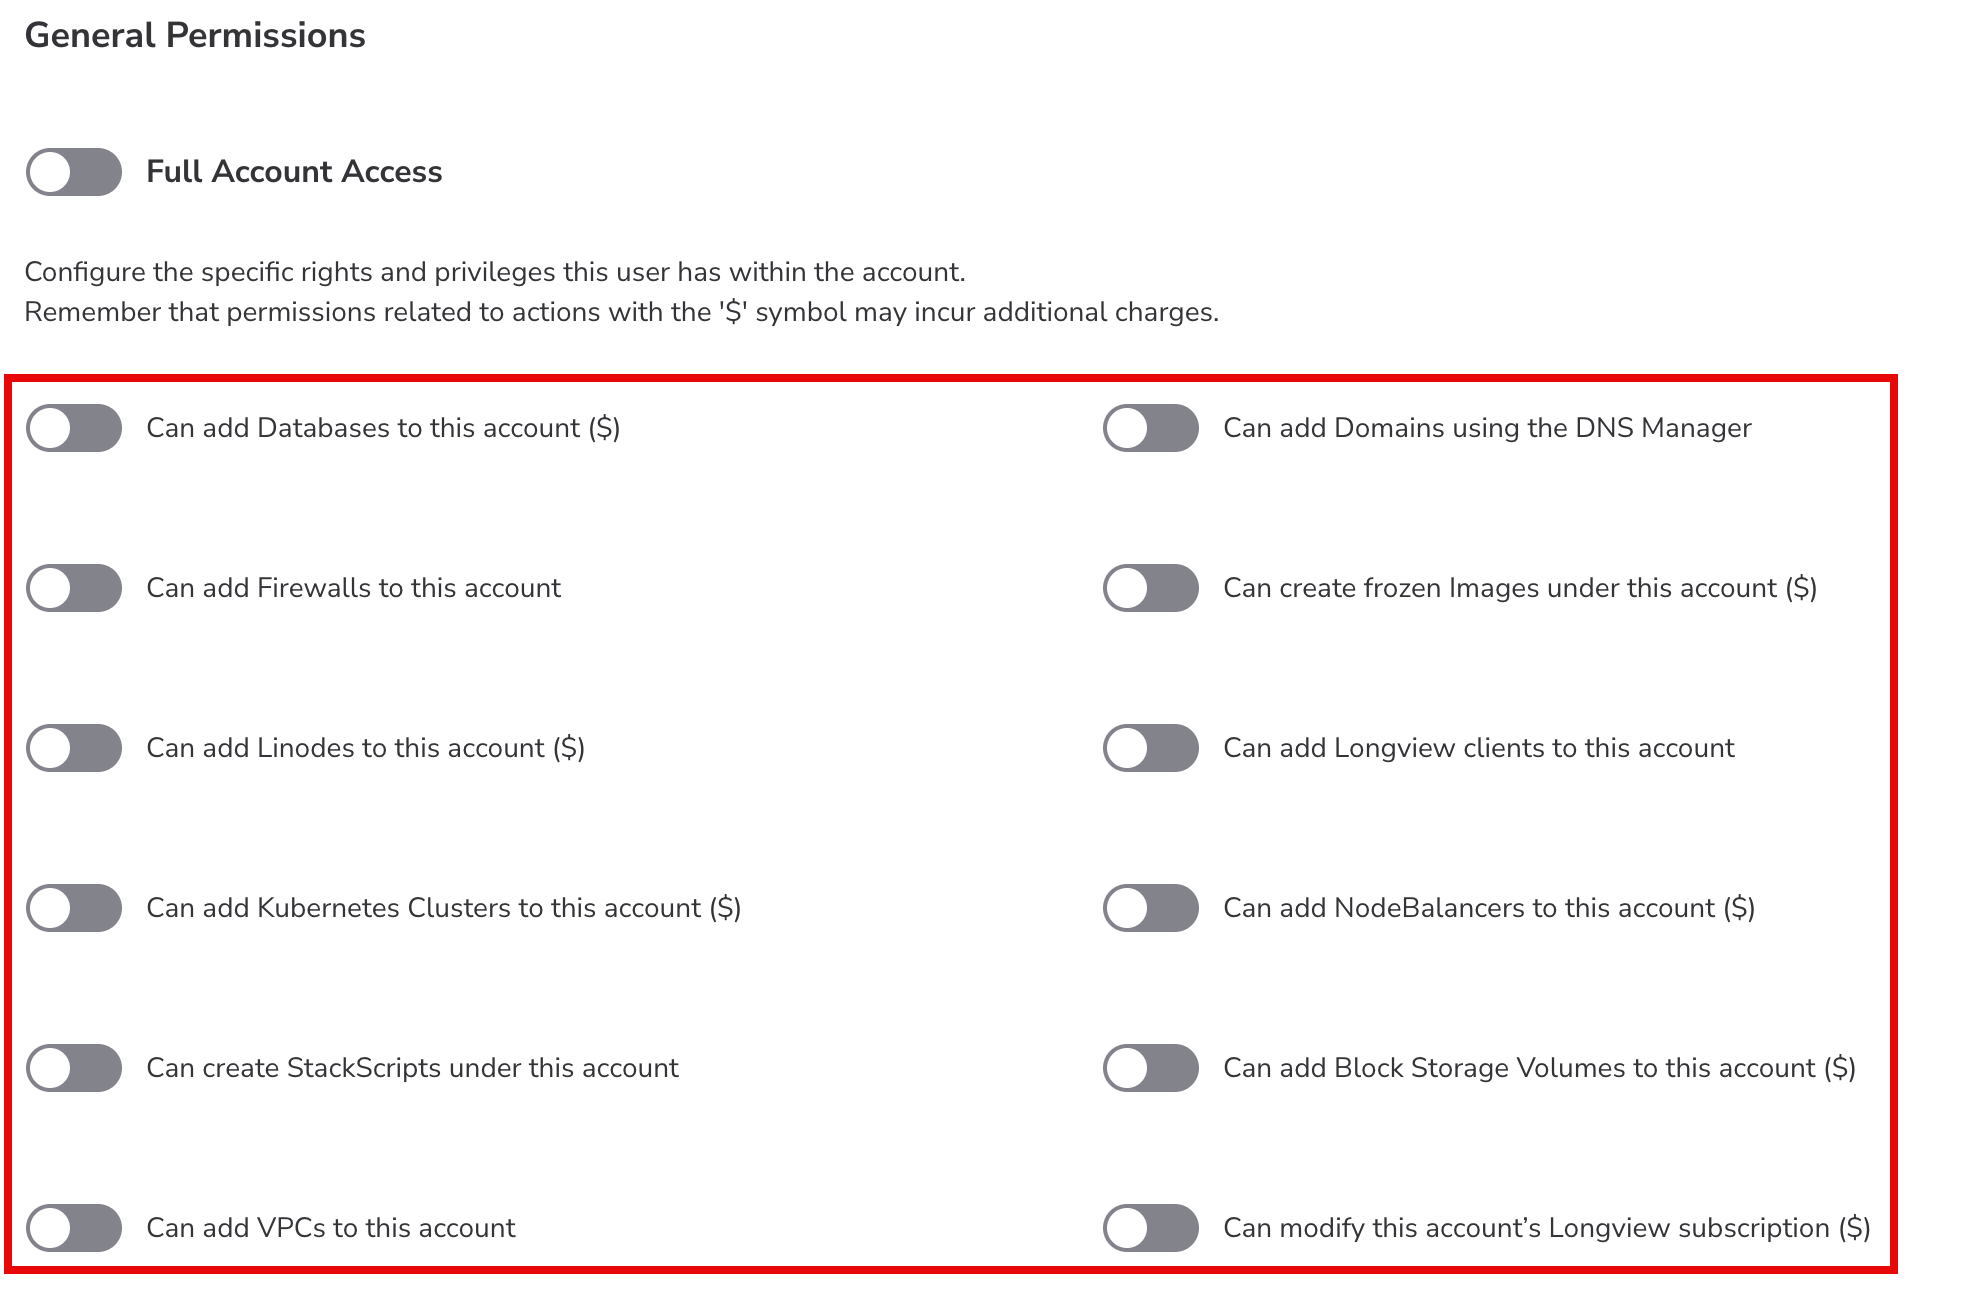
Task: Toggle Can add Kubernetes Clusters permission
Action: [x=74, y=908]
